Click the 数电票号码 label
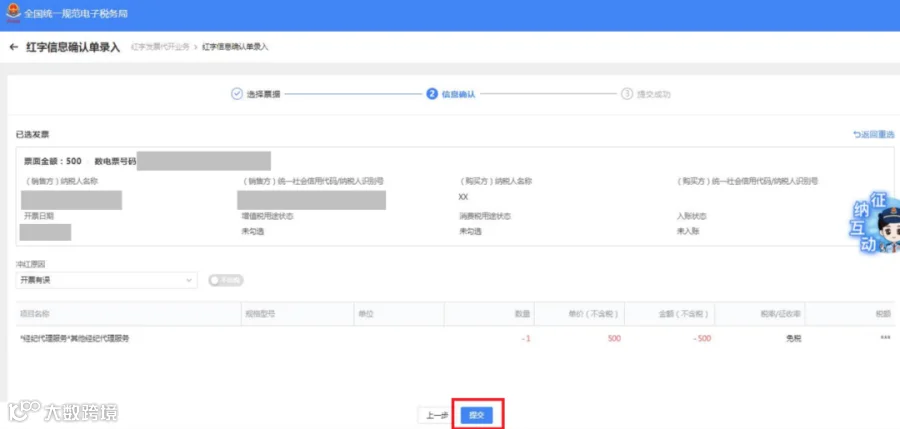 click(115, 161)
